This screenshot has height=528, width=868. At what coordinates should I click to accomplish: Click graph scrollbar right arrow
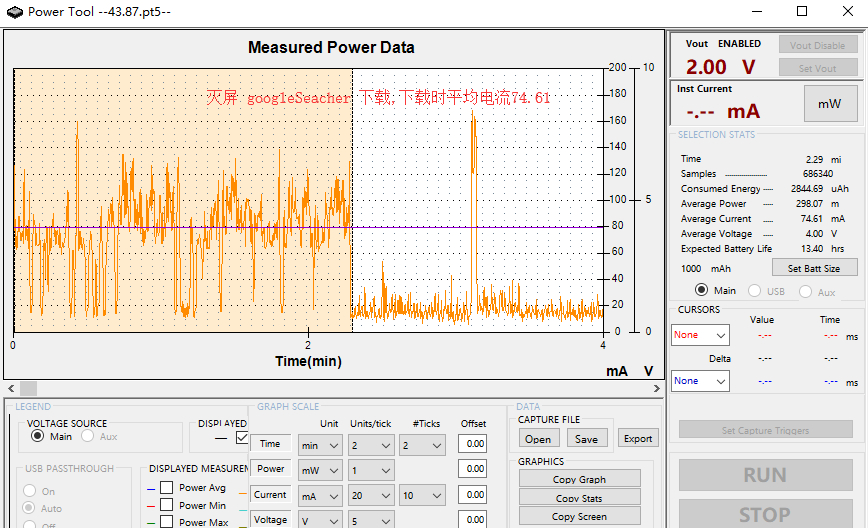(x=657, y=389)
